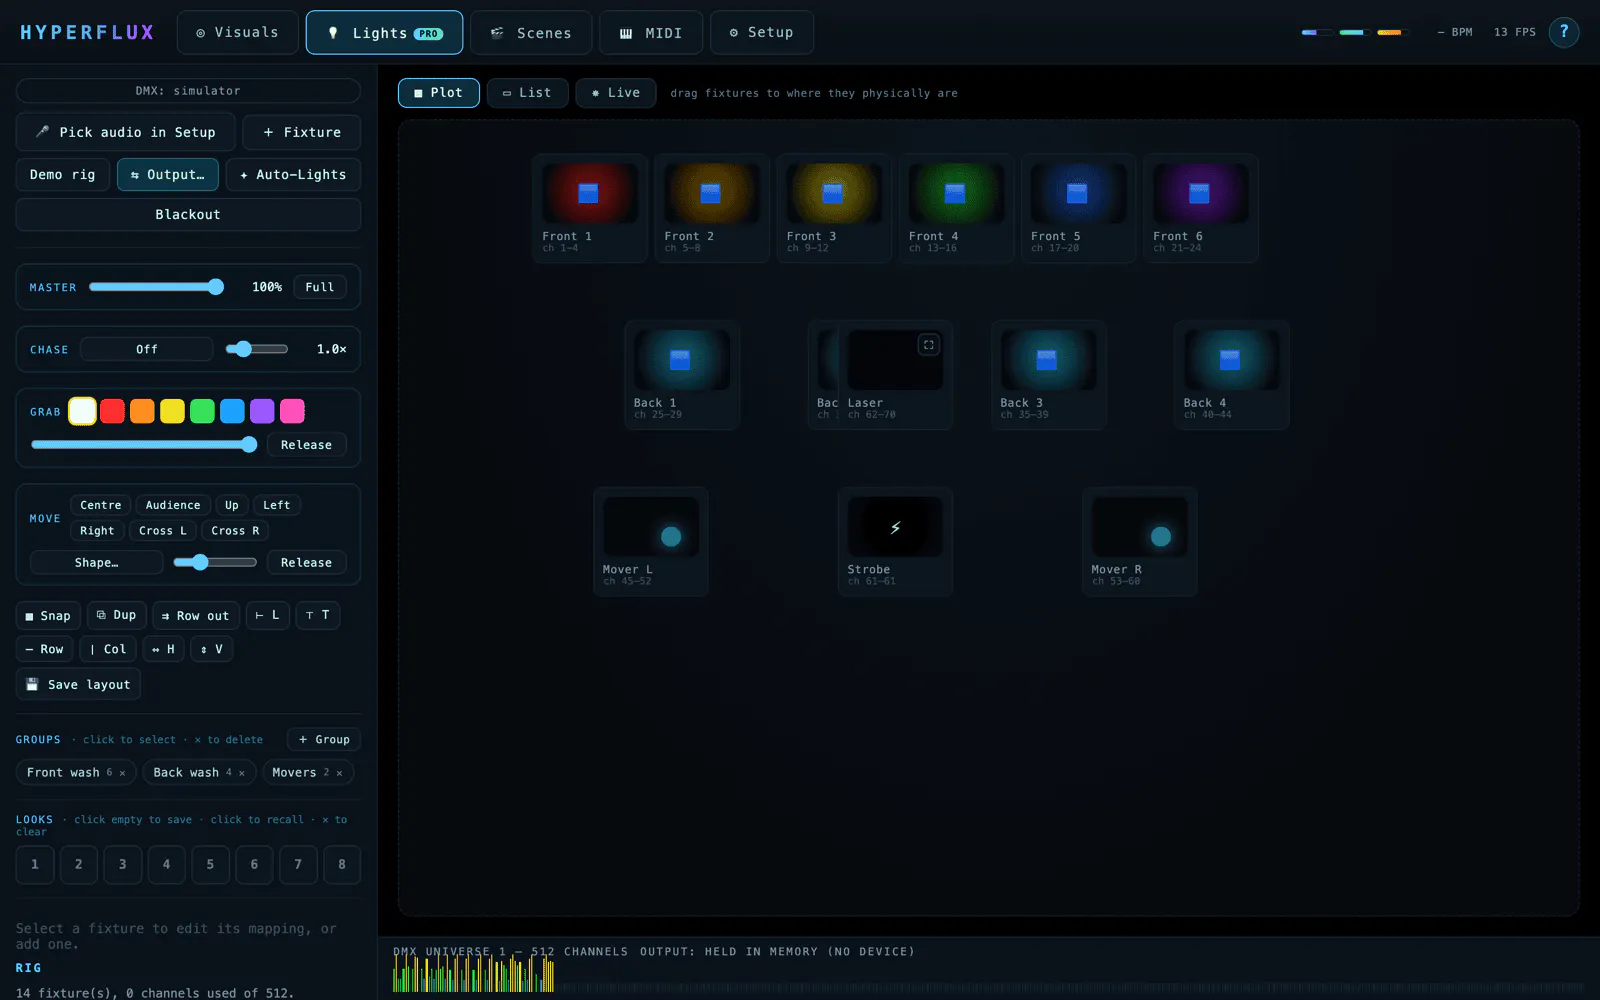The width and height of the screenshot is (1600, 1000).
Task: Select the Laser fixture card
Action: coord(895,375)
